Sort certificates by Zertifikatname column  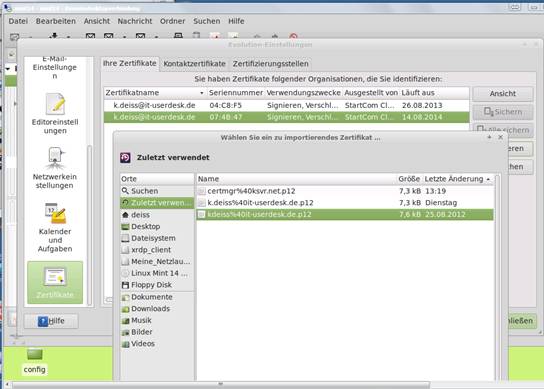point(155,93)
